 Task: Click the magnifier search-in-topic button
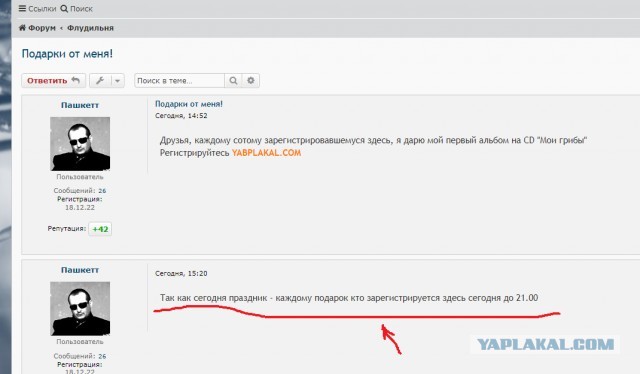[233, 80]
